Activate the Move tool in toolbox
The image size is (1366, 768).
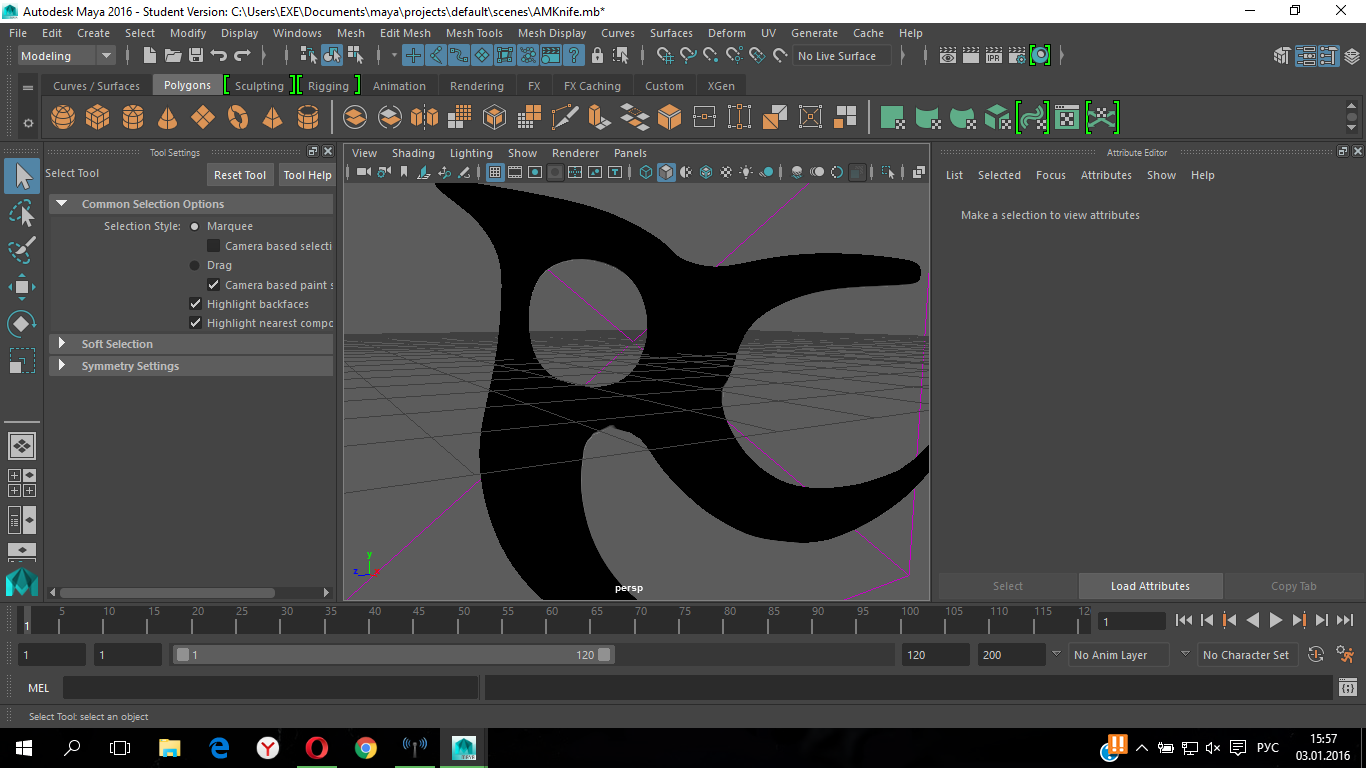click(x=22, y=287)
